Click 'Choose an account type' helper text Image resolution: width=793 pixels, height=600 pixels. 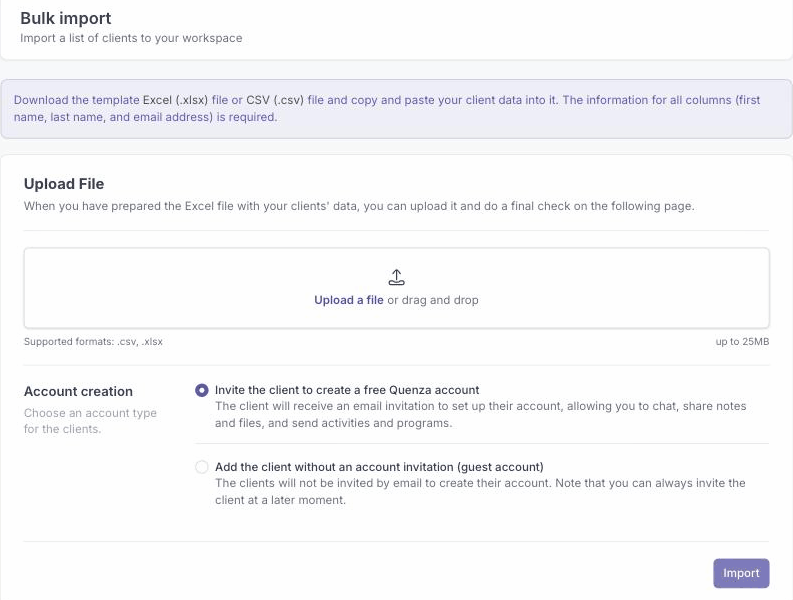(90, 421)
